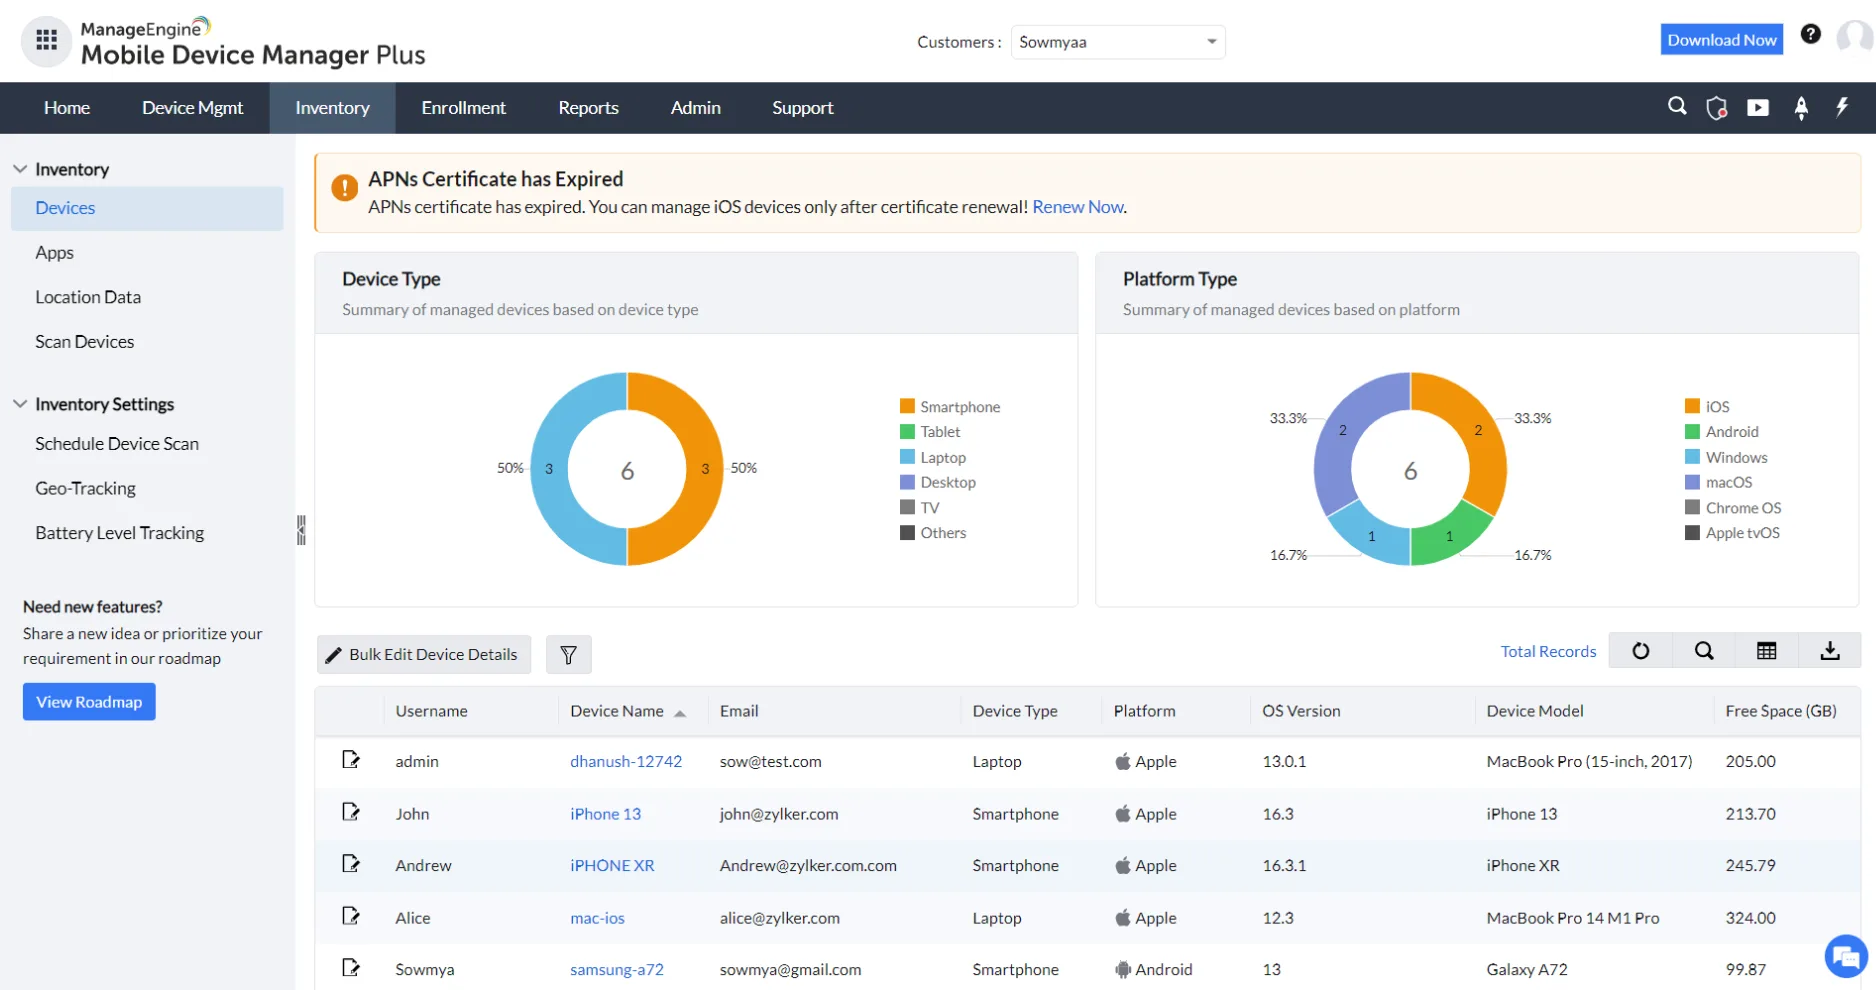This screenshot has height=990, width=1876.
Task: Click the table search magnifier icon
Action: (1704, 651)
